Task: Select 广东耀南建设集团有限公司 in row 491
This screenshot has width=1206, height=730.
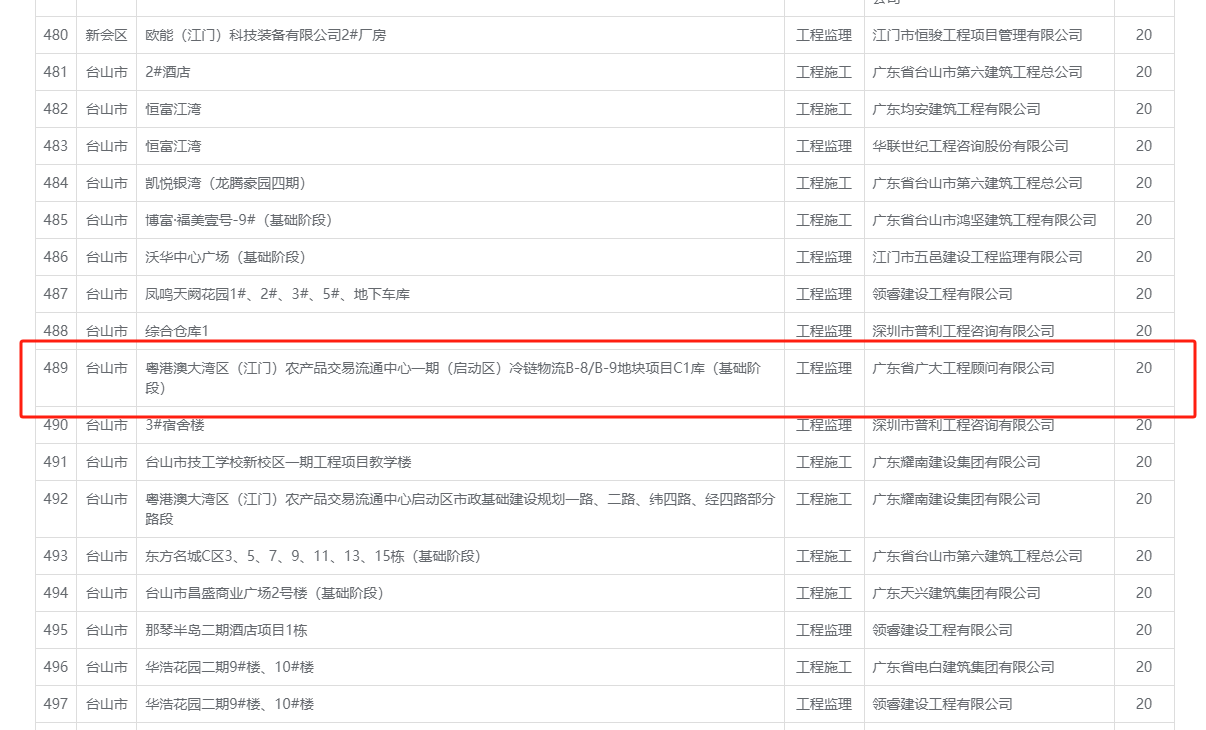Action: point(956,462)
